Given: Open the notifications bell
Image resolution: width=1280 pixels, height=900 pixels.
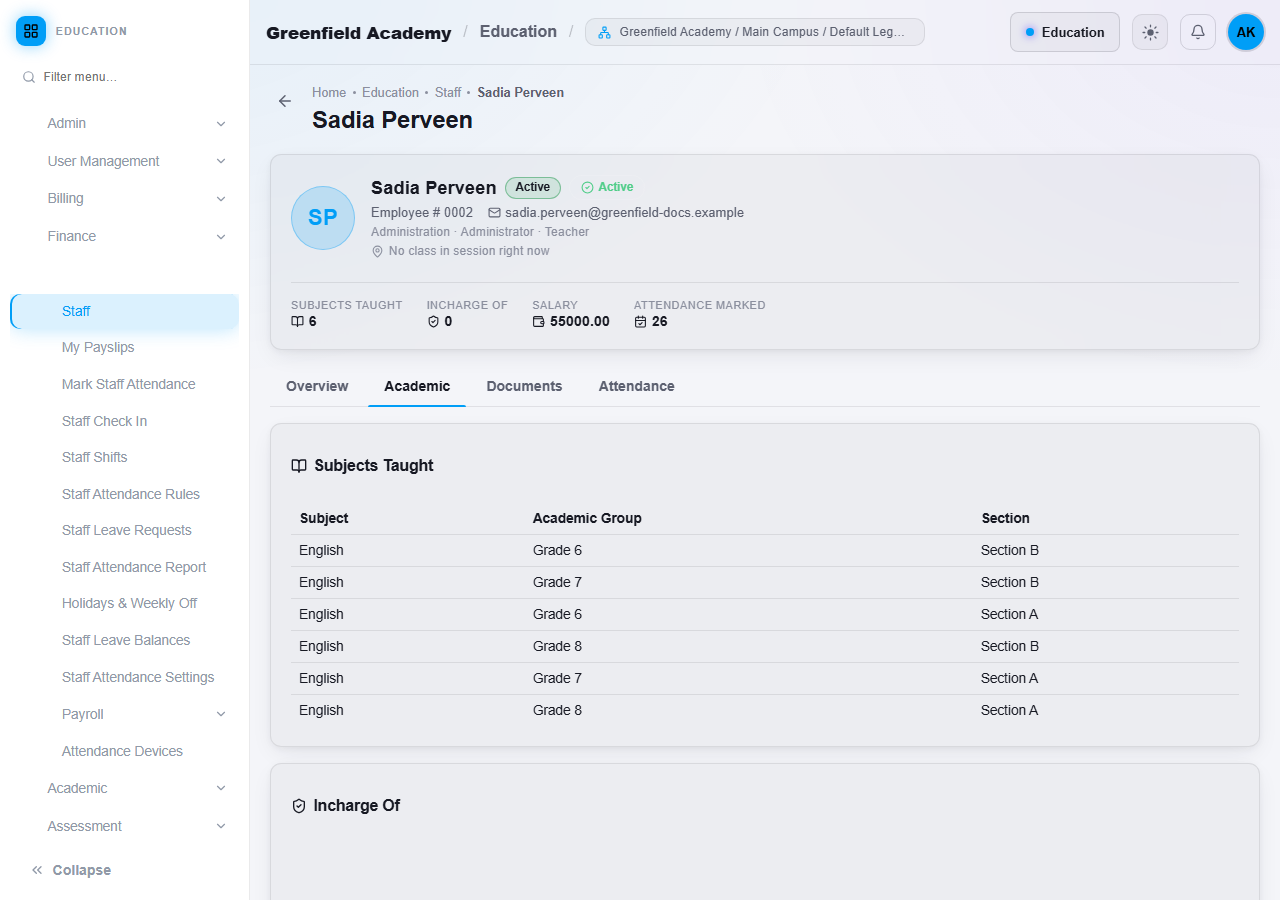Looking at the screenshot, I should tap(1198, 32).
